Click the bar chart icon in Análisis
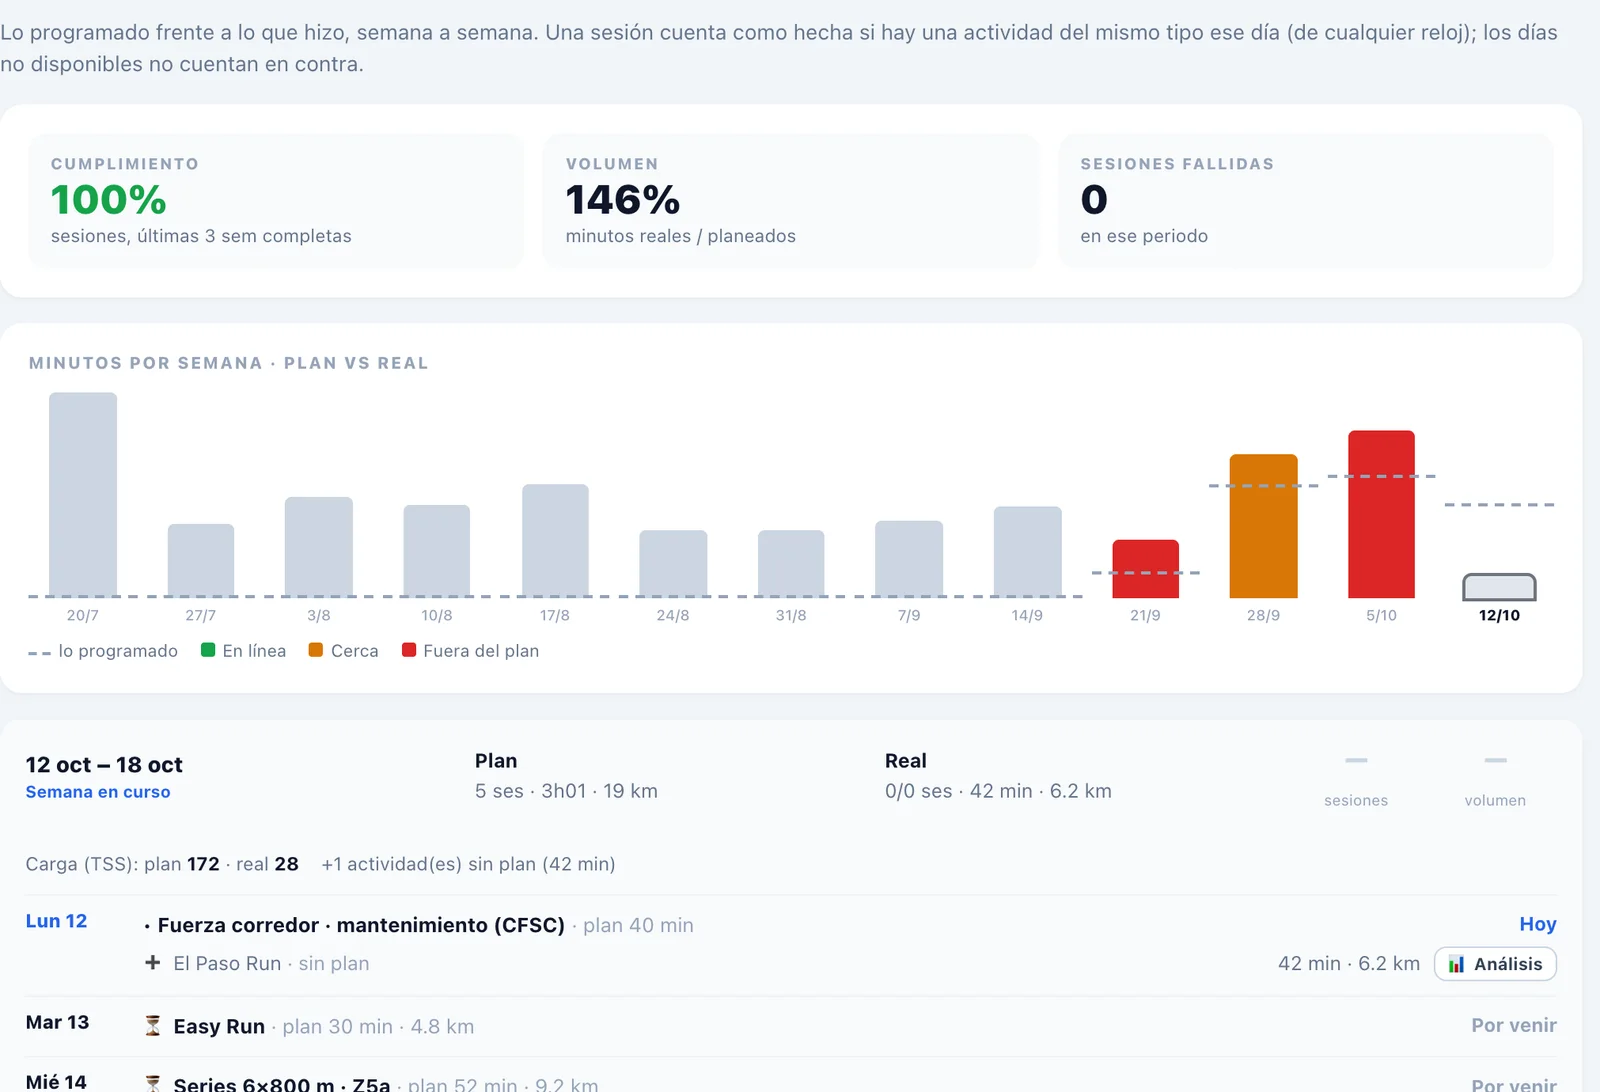This screenshot has height=1092, width=1600. 1456,964
